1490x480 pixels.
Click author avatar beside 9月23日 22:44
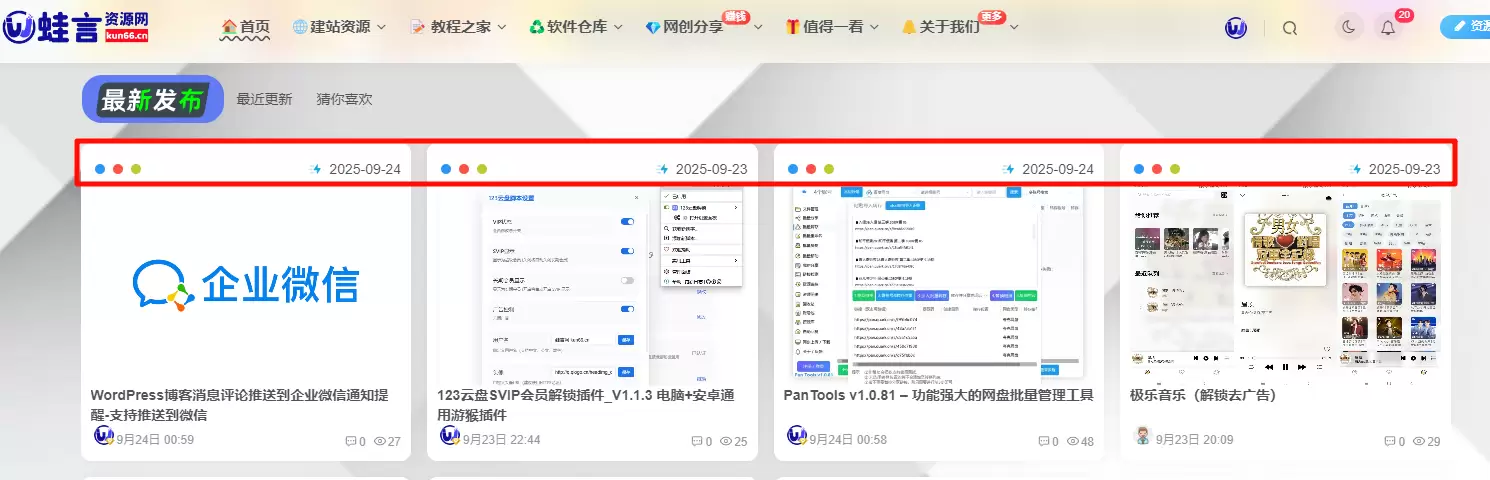click(450, 436)
